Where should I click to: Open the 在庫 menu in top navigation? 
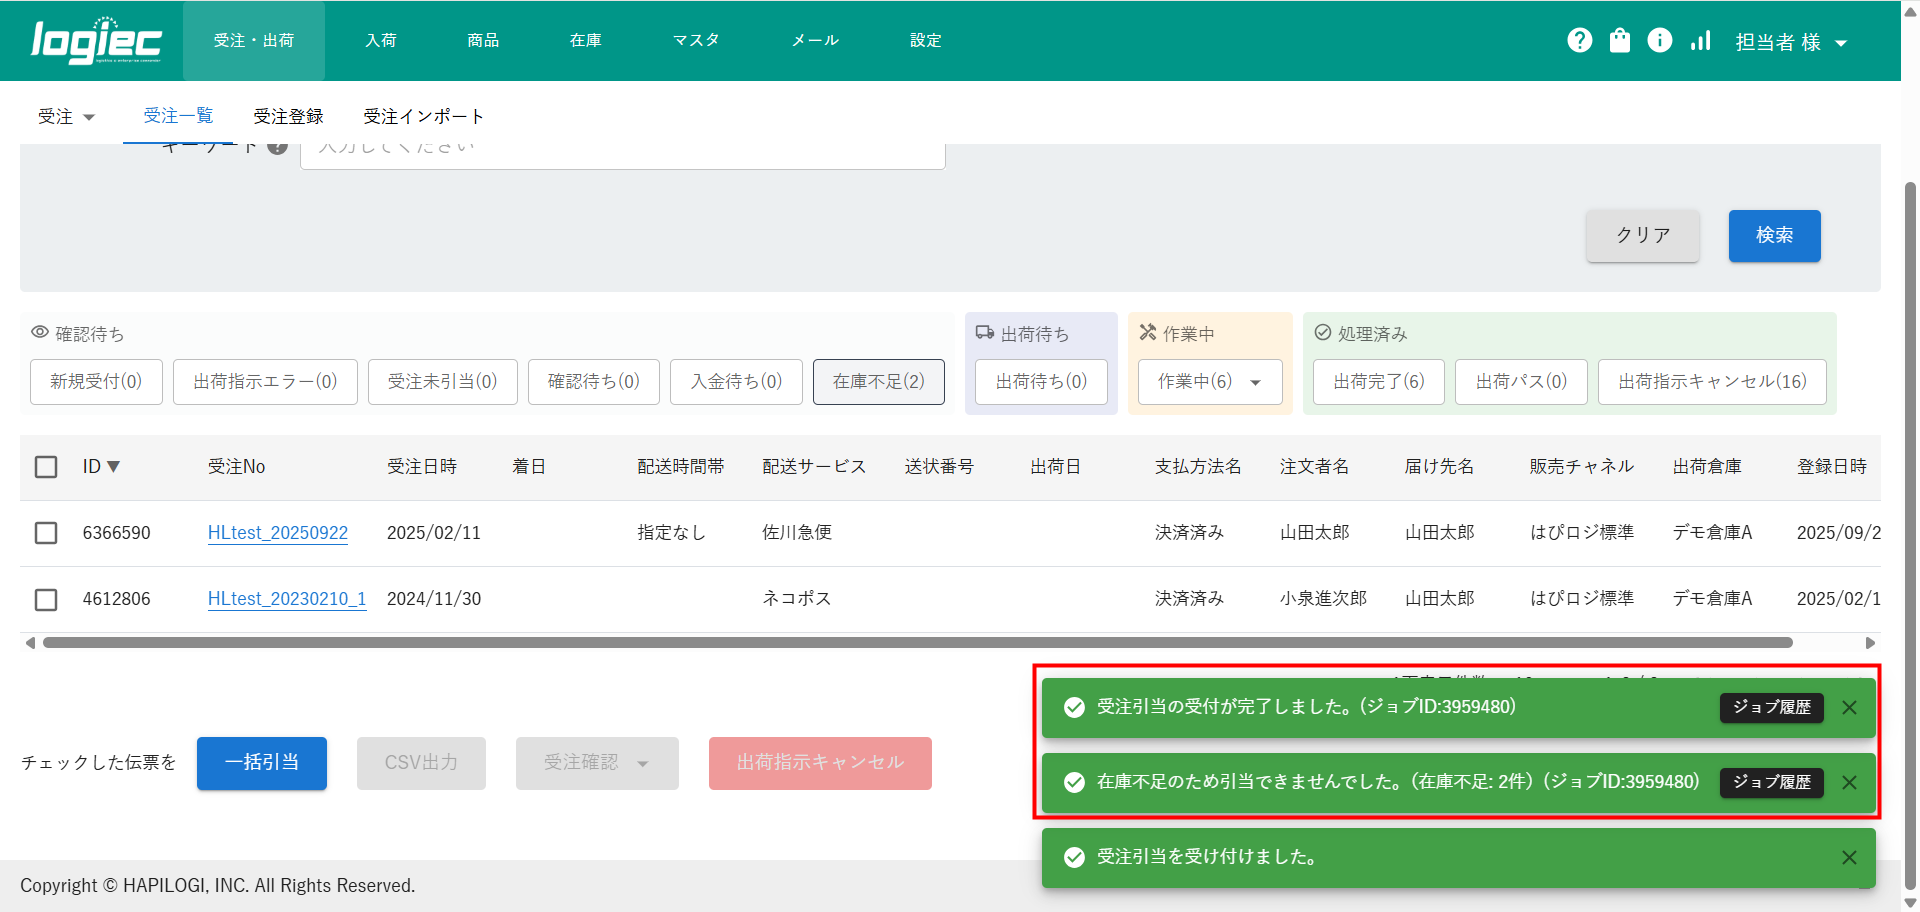click(x=585, y=41)
